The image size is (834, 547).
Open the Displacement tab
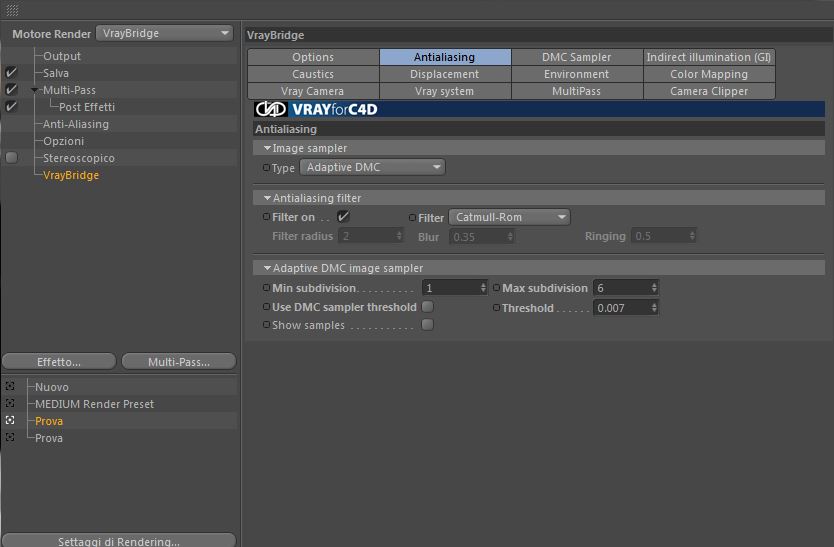click(x=445, y=74)
